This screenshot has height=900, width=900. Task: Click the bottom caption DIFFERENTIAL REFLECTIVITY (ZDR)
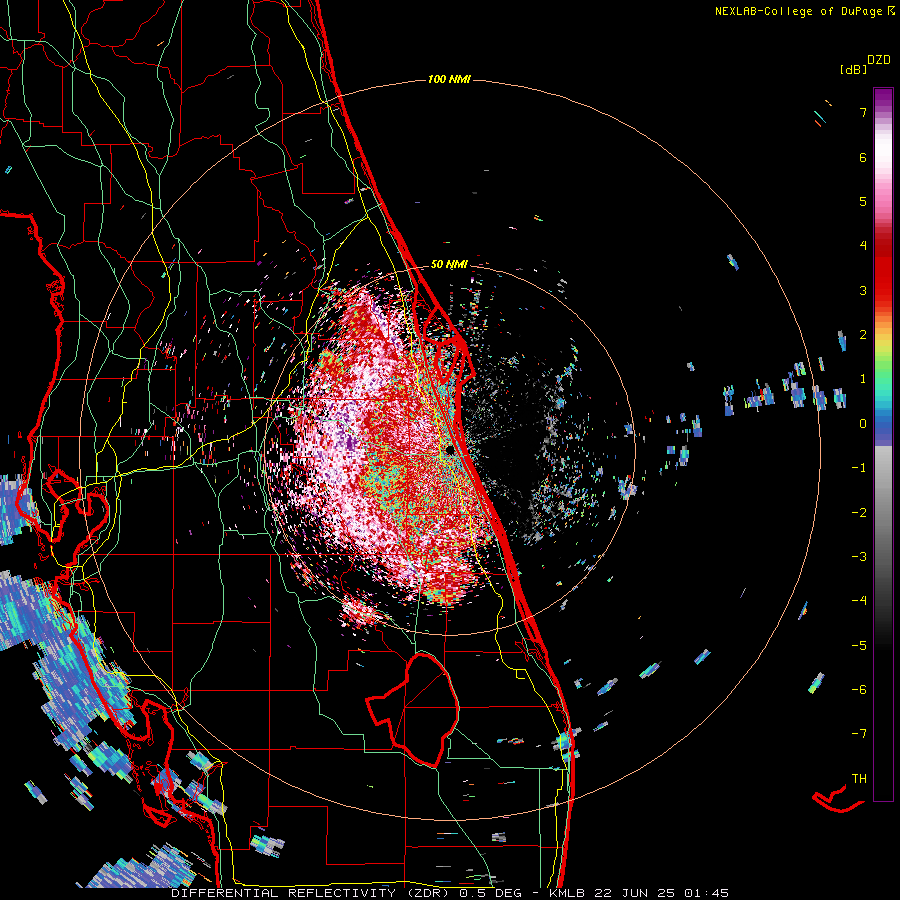pos(312,893)
